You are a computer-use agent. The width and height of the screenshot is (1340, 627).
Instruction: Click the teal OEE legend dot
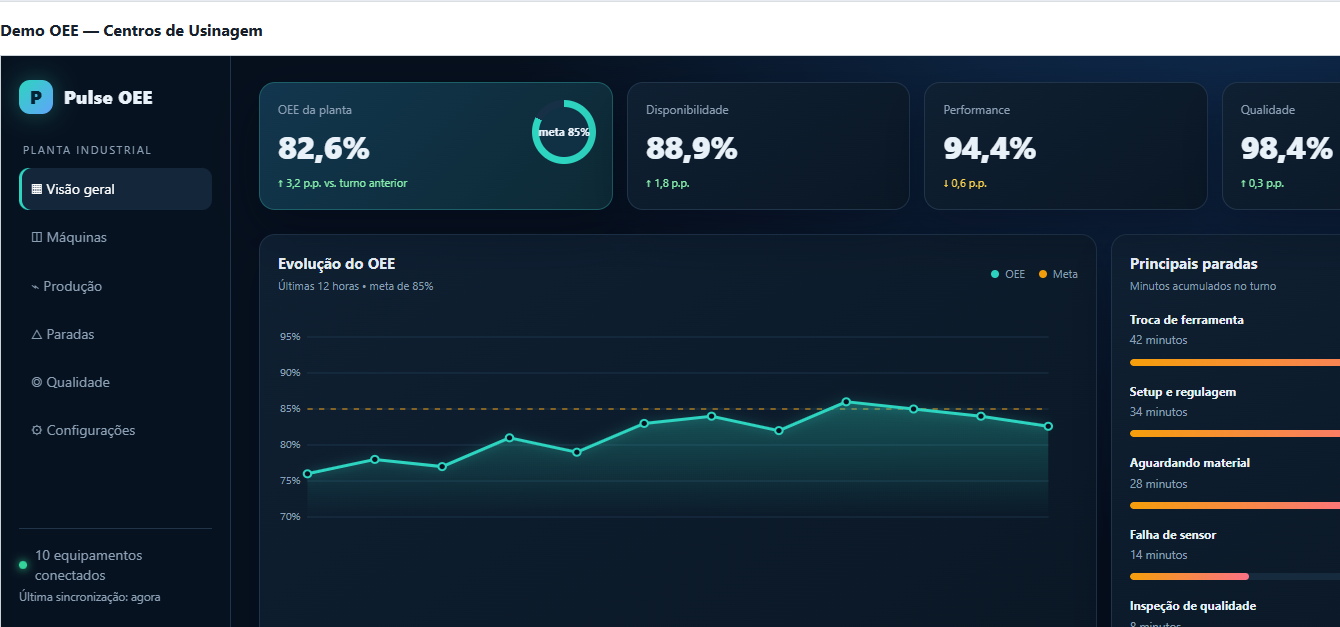[x=994, y=274]
